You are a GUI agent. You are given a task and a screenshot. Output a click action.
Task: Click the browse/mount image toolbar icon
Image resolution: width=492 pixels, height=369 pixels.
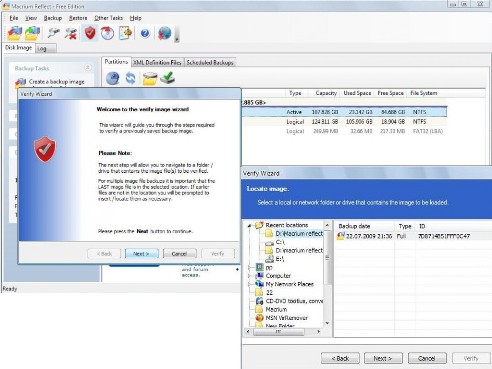[54, 33]
